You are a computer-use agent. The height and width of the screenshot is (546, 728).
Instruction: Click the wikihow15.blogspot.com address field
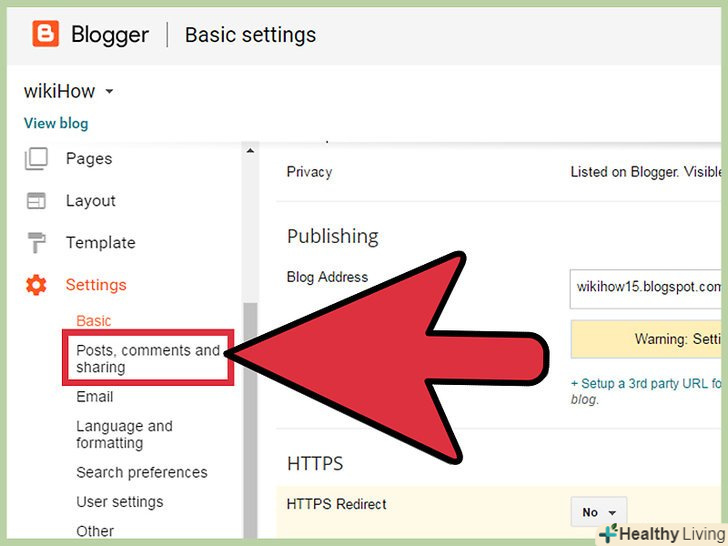[x=645, y=289]
